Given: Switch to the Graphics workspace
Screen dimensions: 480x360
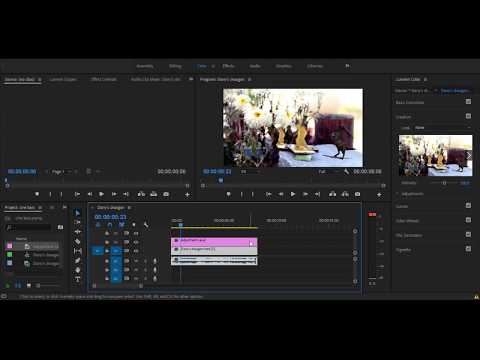Looking at the screenshot, I should point(284,66).
